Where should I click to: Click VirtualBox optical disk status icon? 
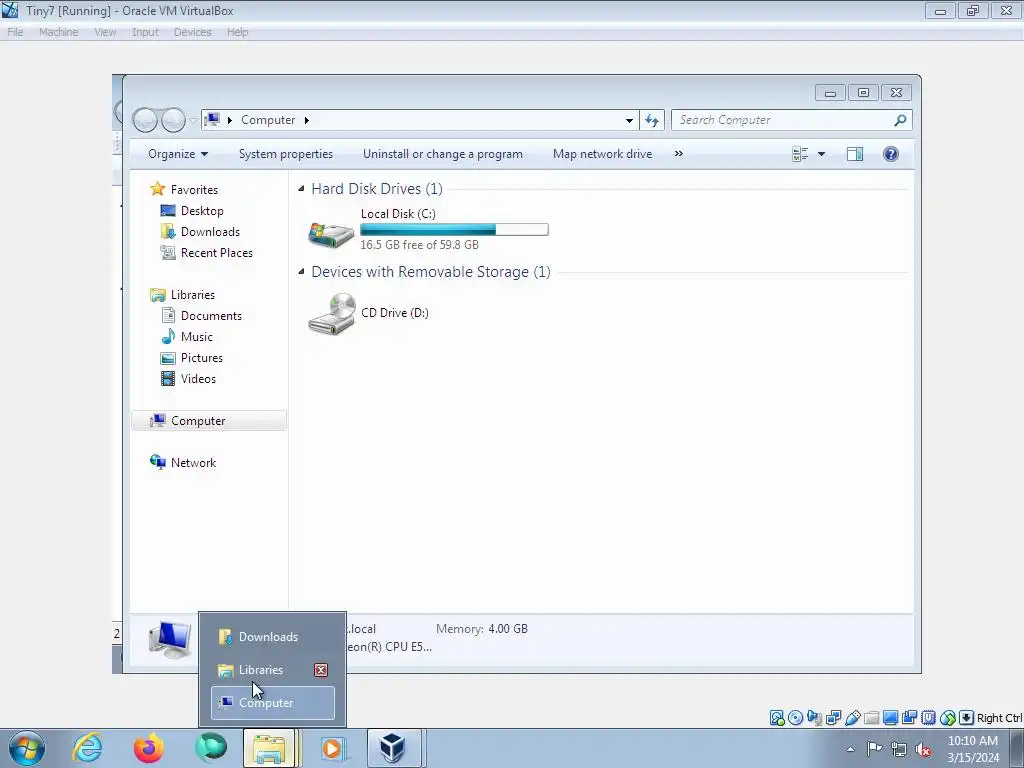point(795,718)
